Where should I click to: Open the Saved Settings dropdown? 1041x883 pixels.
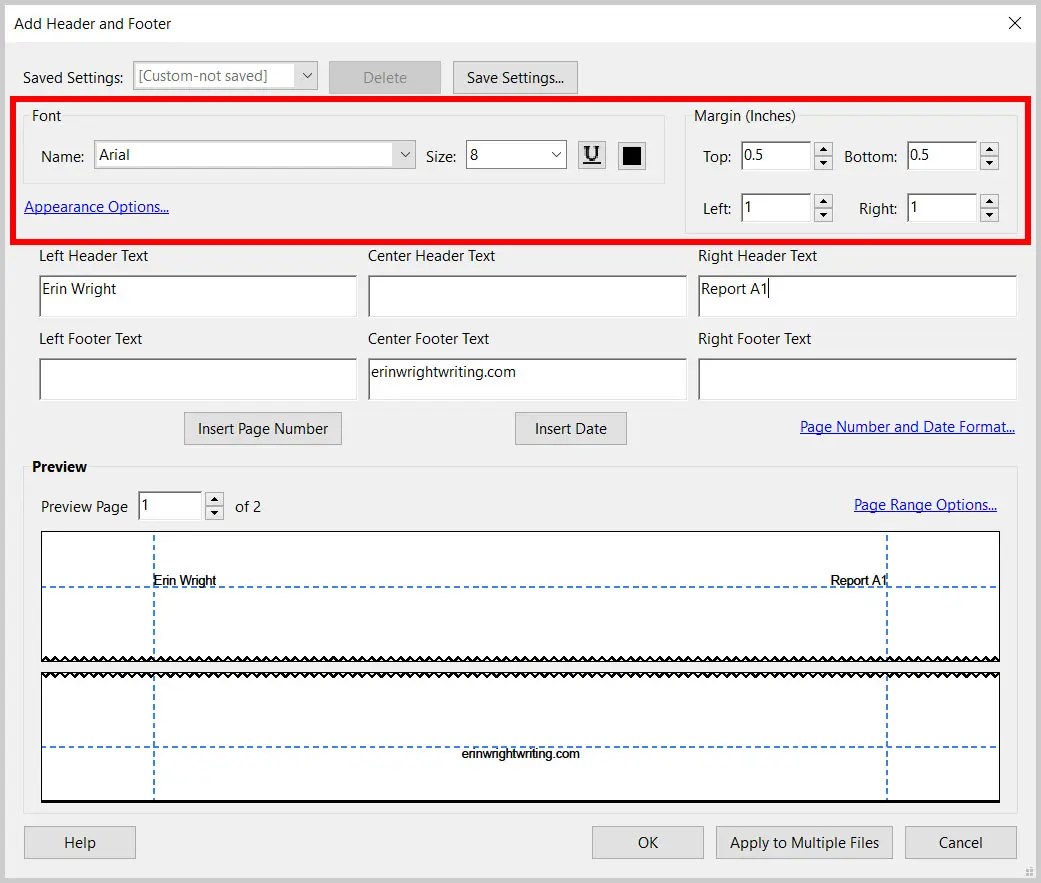click(x=308, y=76)
